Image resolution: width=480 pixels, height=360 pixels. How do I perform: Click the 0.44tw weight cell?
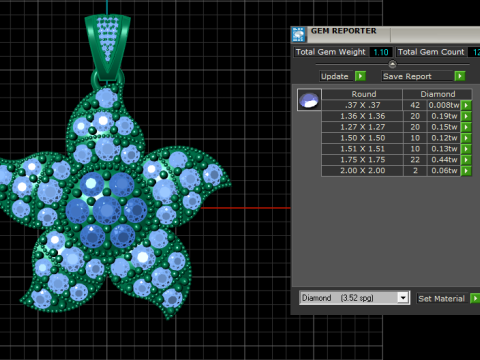(444, 160)
